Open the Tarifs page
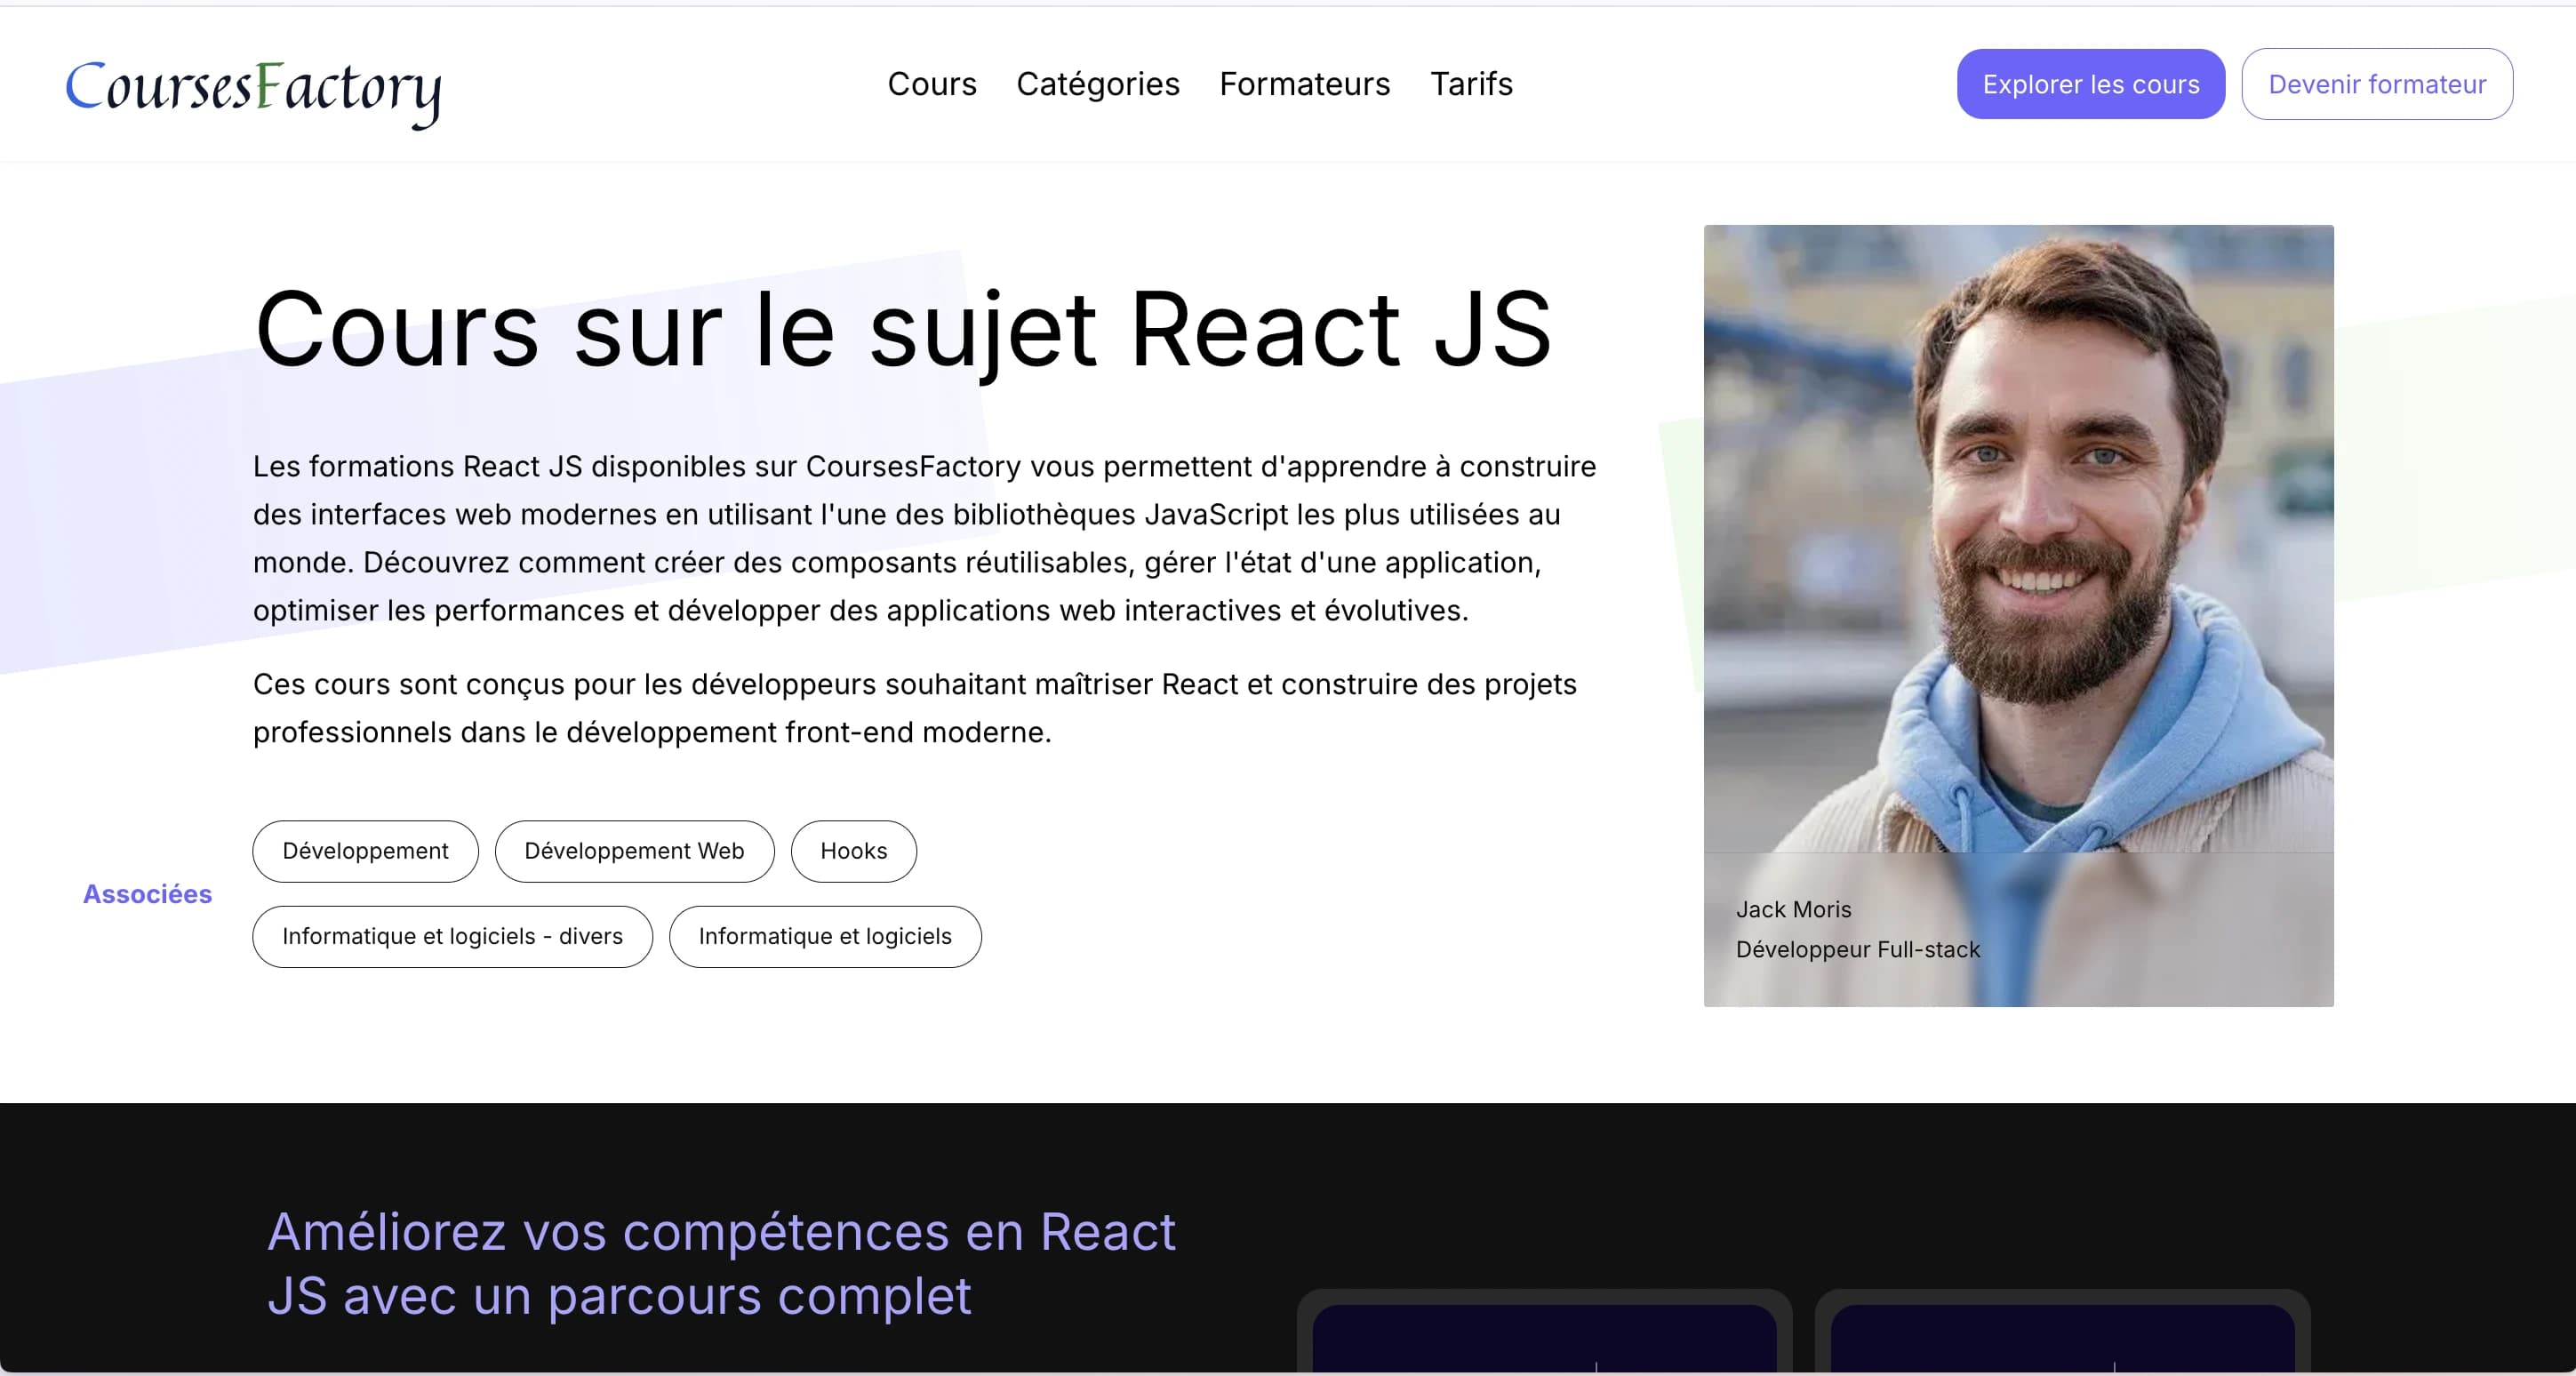 point(1472,84)
